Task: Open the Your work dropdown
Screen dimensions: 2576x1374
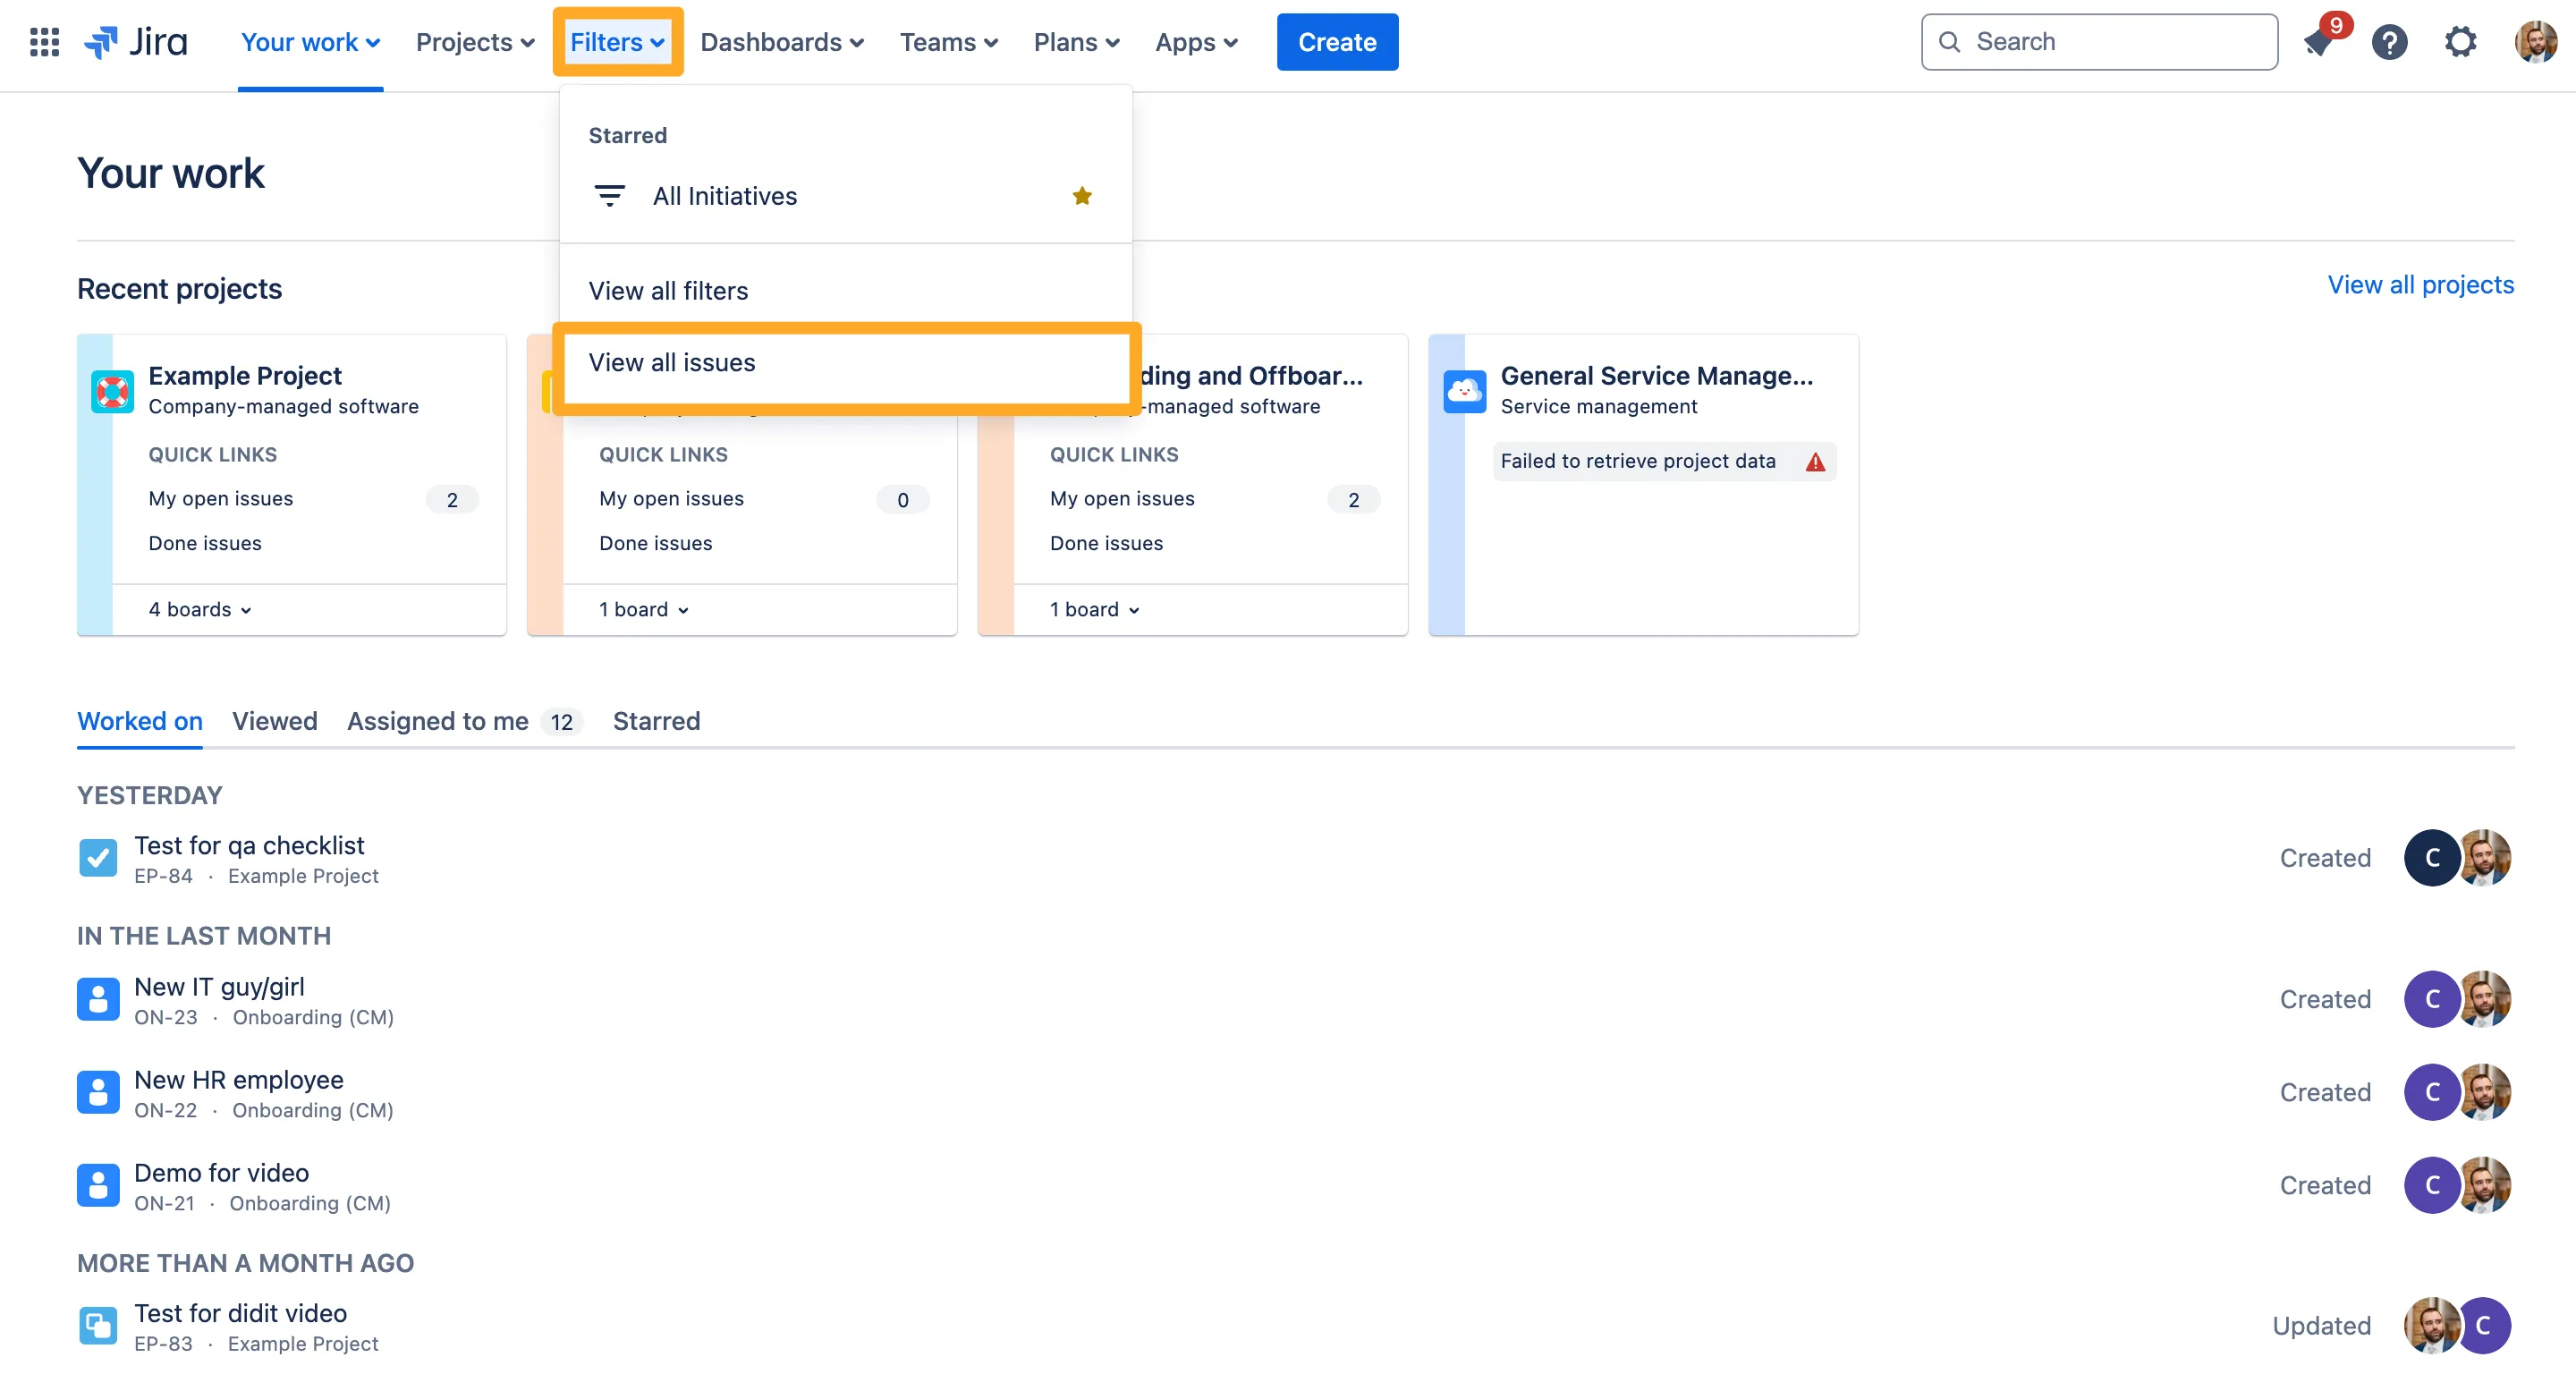Action: pos(310,42)
